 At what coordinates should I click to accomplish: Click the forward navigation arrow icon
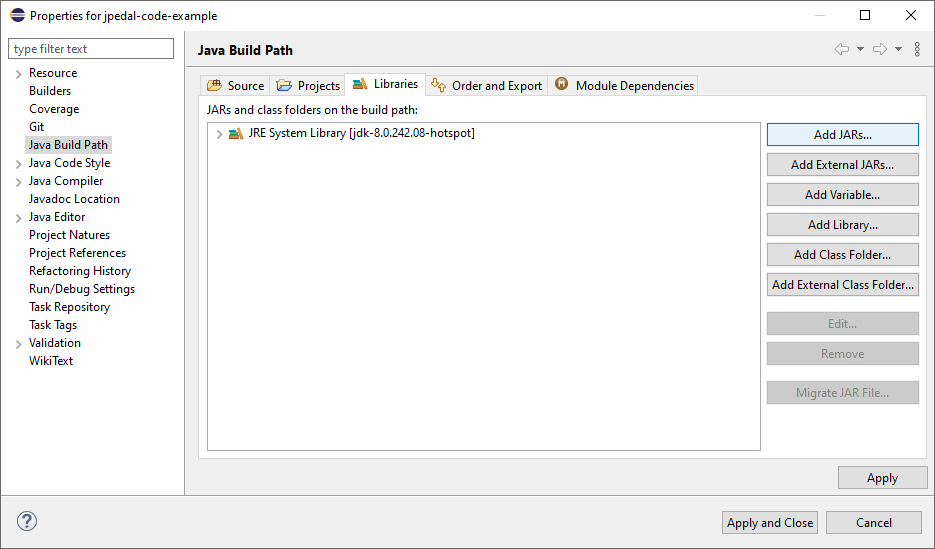pyautogui.click(x=879, y=49)
